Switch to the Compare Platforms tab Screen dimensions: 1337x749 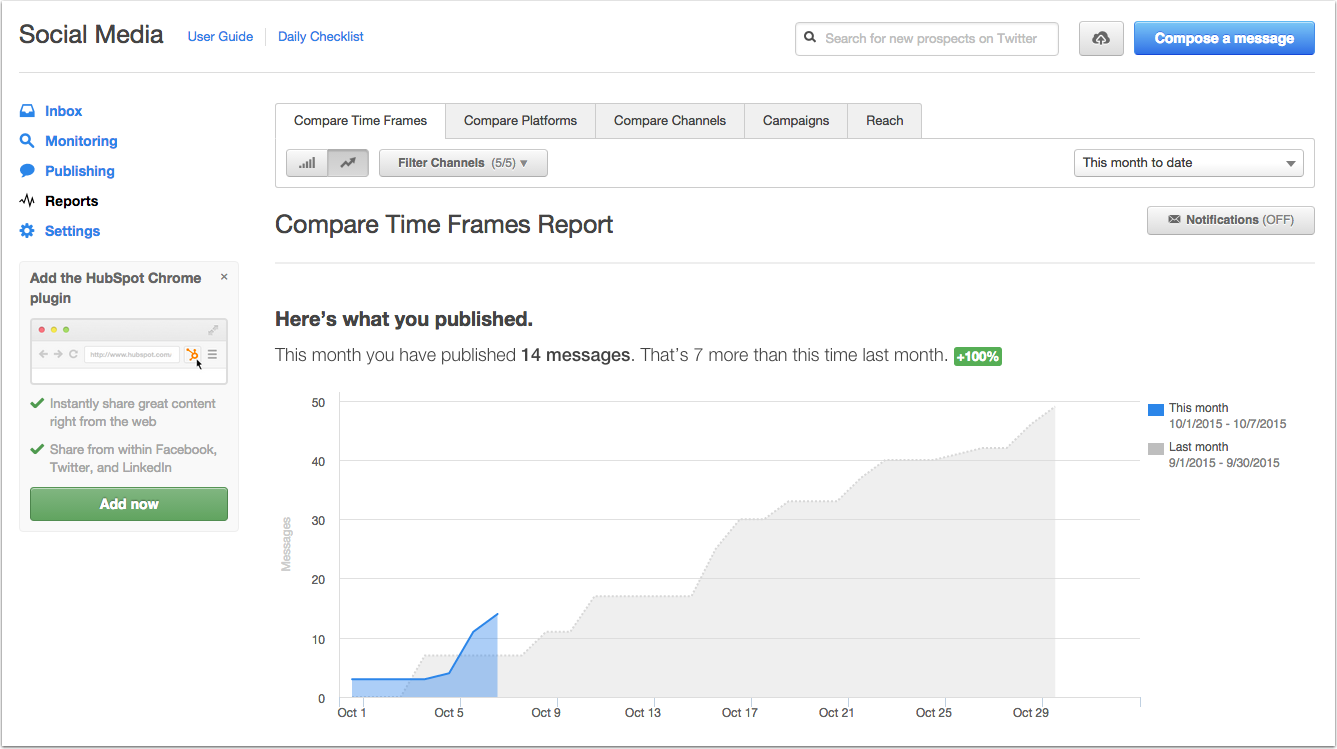[x=520, y=121]
